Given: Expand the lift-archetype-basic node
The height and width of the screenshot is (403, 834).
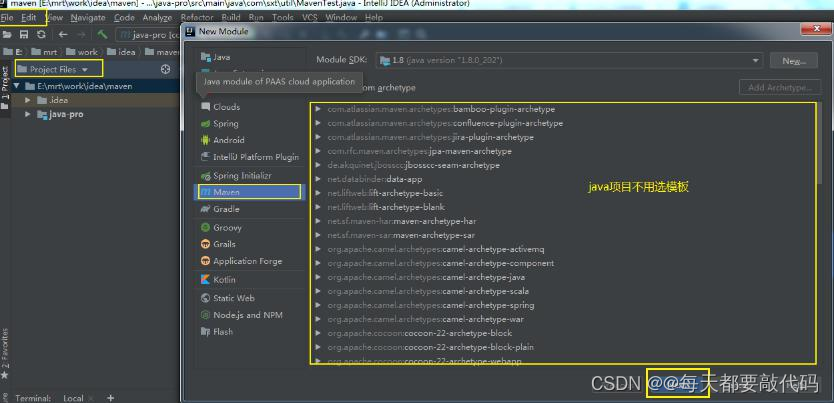Looking at the screenshot, I should click(318, 193).
